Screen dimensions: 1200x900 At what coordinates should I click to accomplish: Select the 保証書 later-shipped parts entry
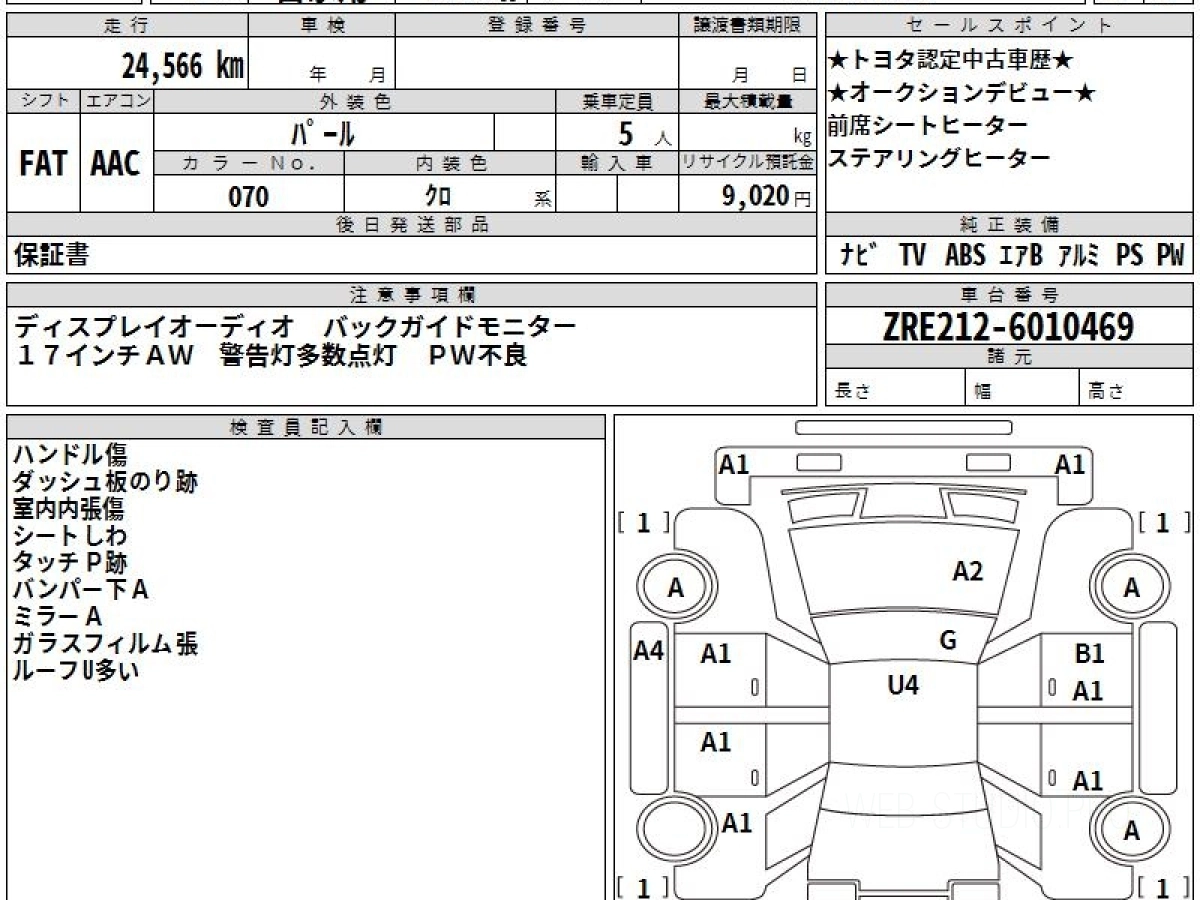pos(51,255)
